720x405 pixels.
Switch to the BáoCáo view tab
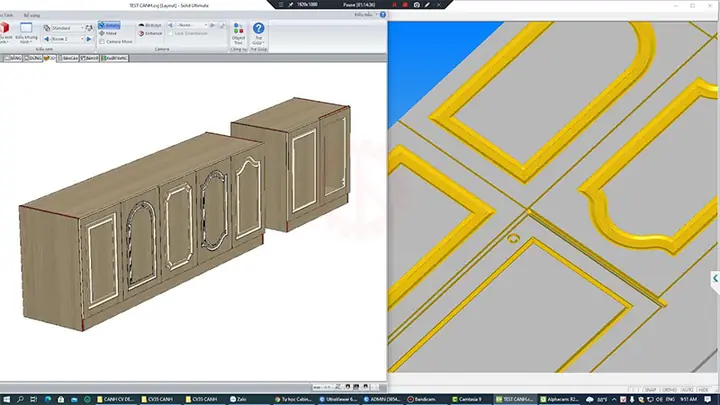pos(68,58)
